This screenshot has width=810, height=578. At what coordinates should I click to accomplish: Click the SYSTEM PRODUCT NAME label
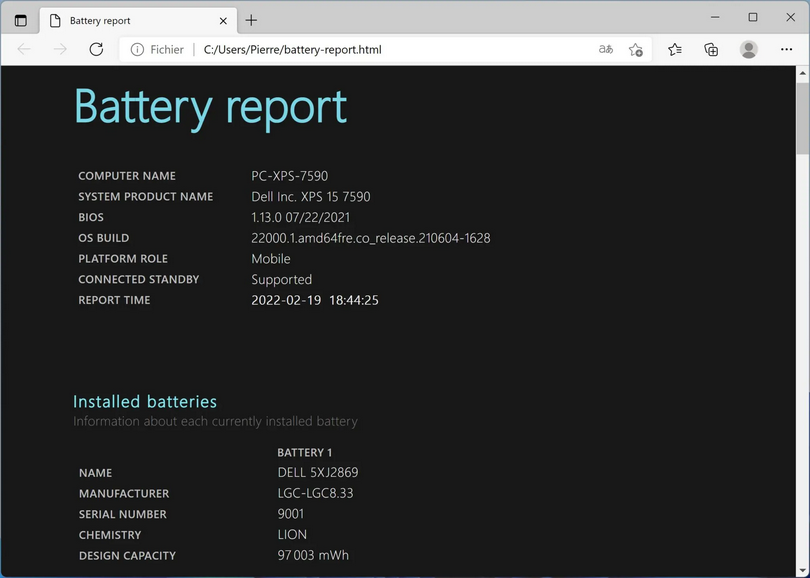pos(146,197)
